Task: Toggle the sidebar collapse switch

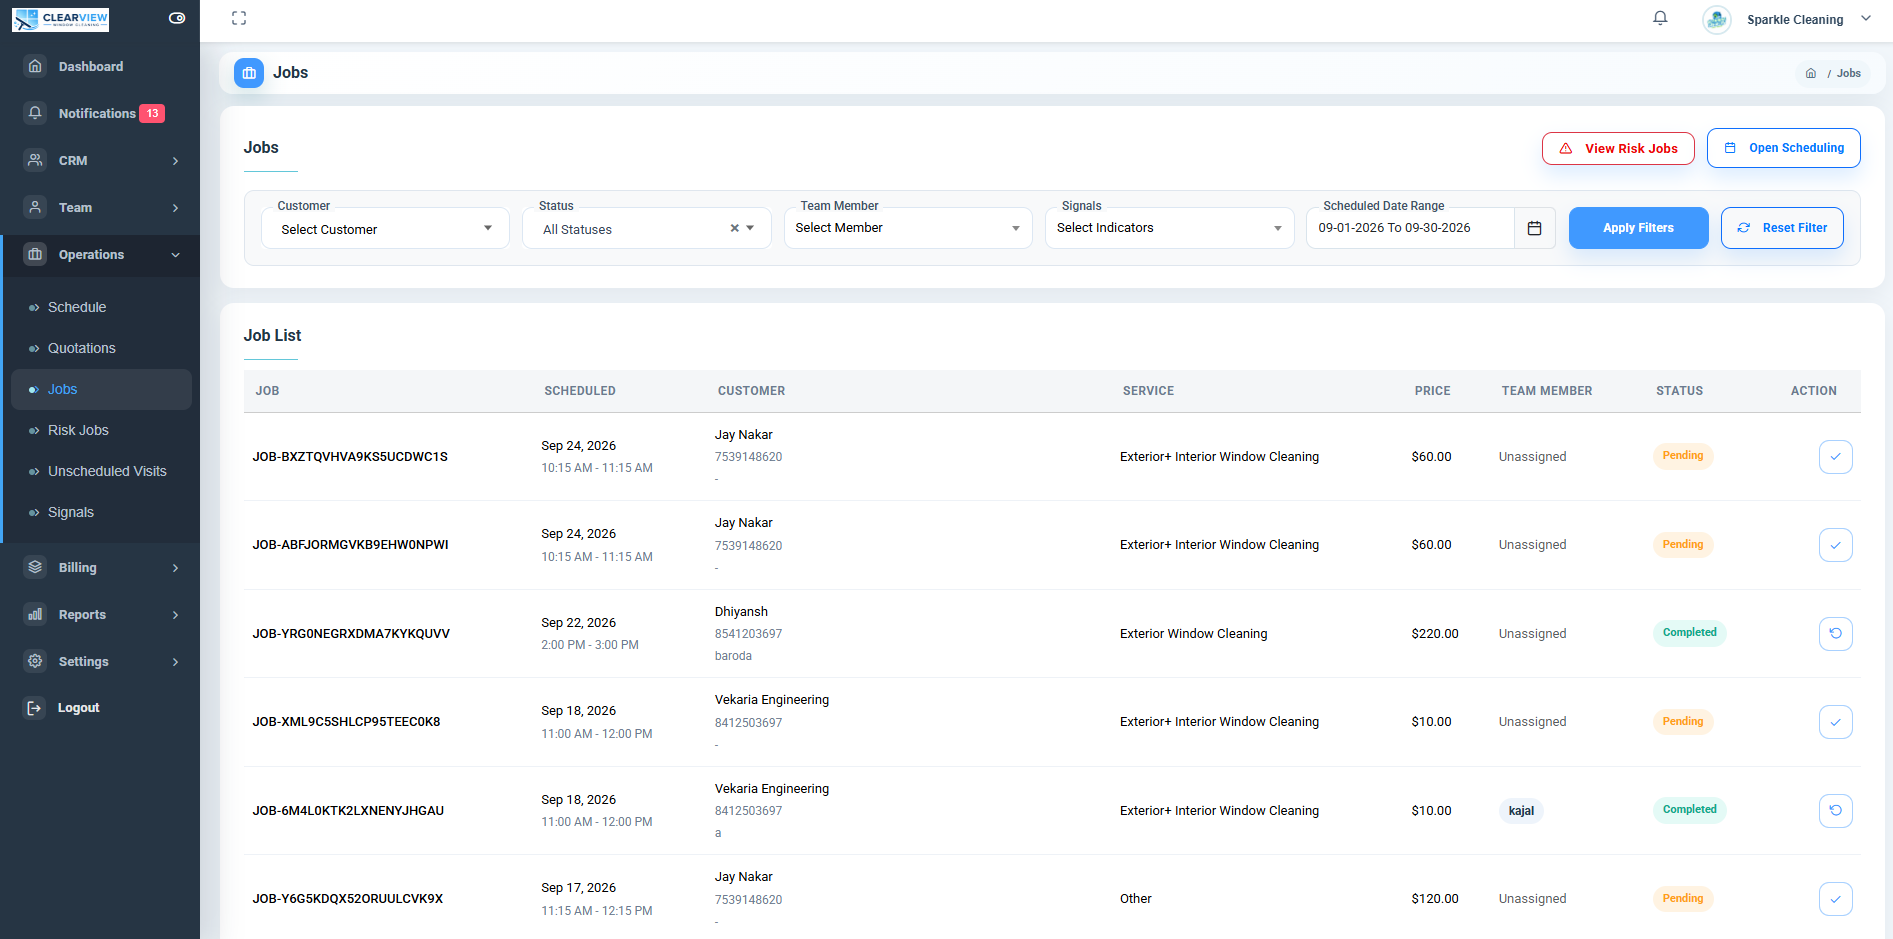Action: coord(177,18)
